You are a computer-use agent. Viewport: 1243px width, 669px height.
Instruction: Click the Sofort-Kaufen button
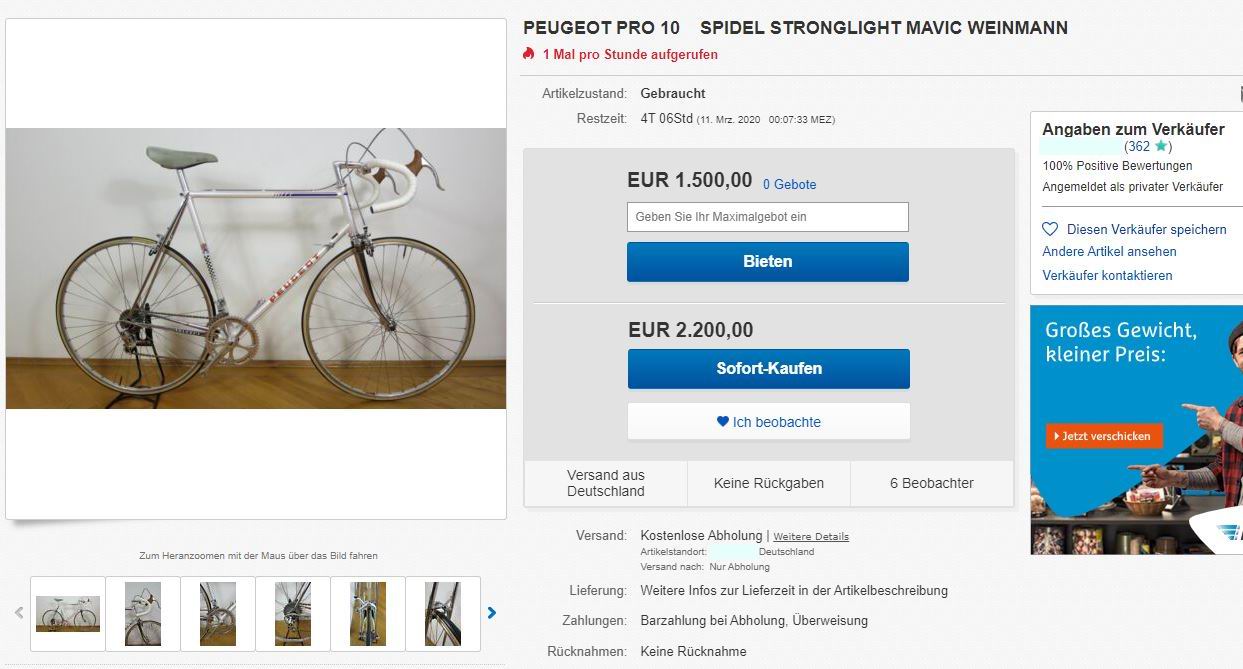click(x=768, y=368)
